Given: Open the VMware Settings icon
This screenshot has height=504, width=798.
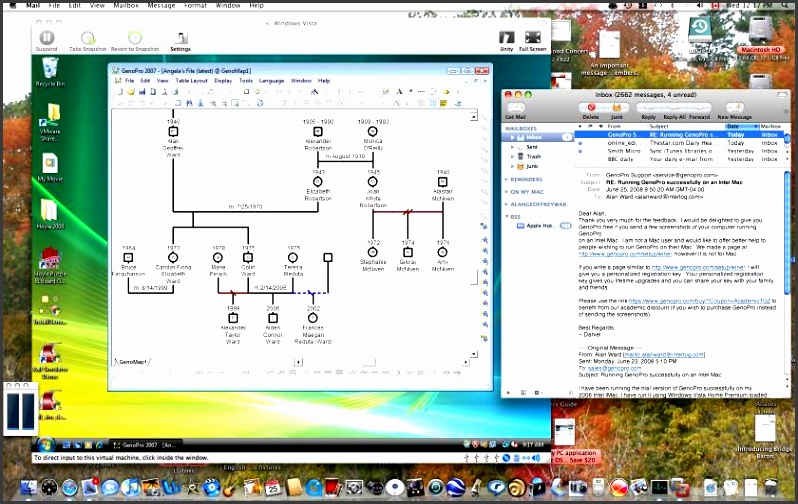Looking at the screenshot, I should point(181,38).
